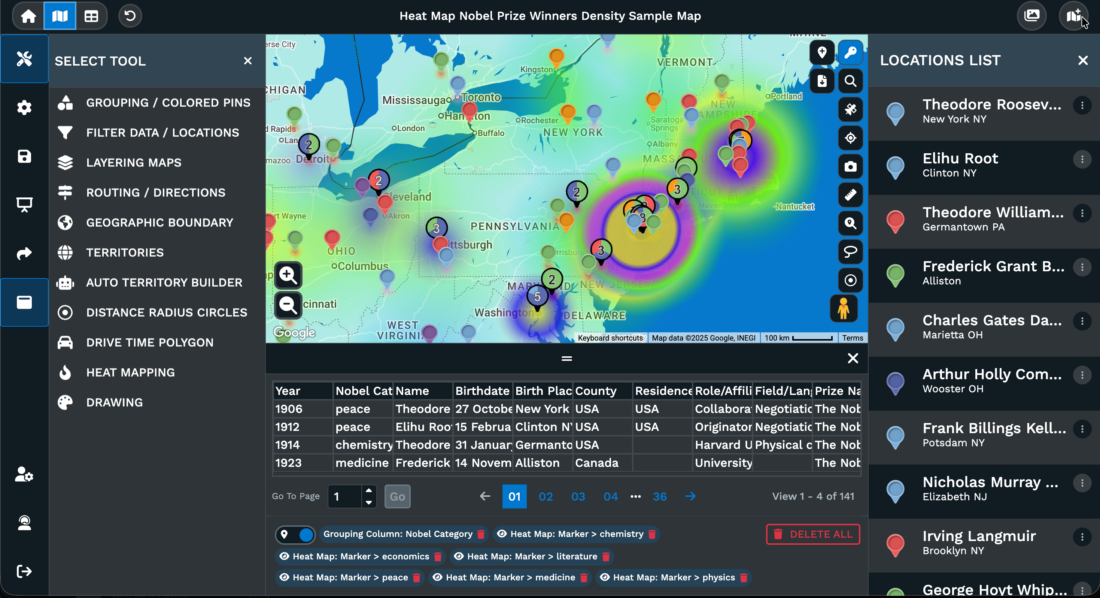Open the Routing / Directions tool

pos(155,192)
